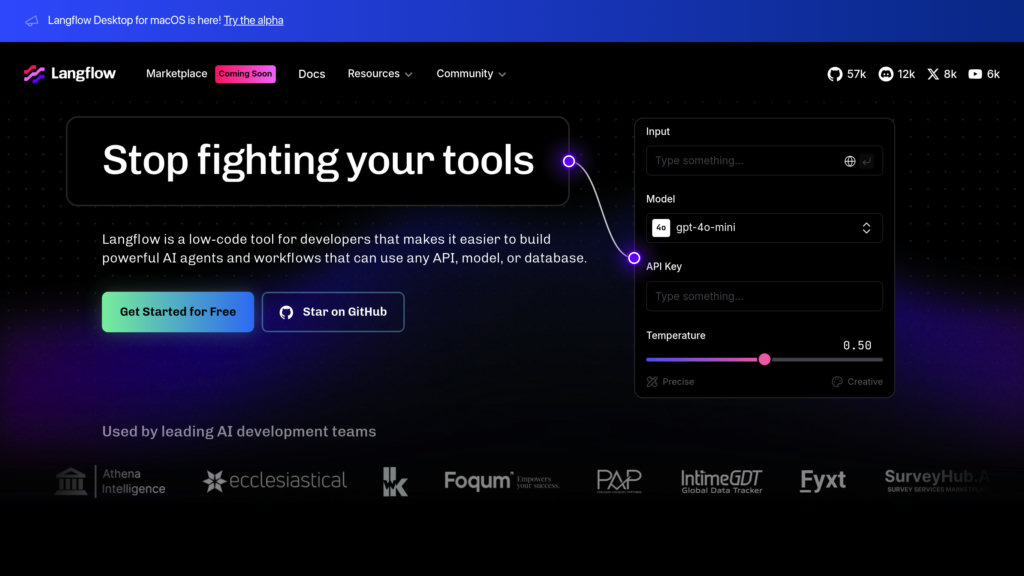
Task: Focus the API Key text field
Action: [x=764, y=296]
